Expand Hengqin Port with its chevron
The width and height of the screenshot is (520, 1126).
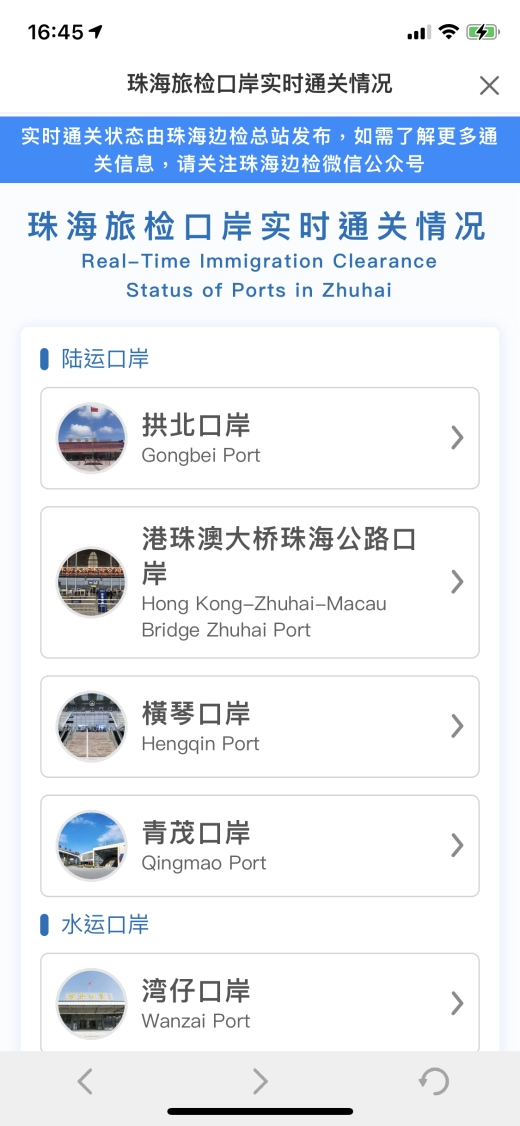(457, 726)
